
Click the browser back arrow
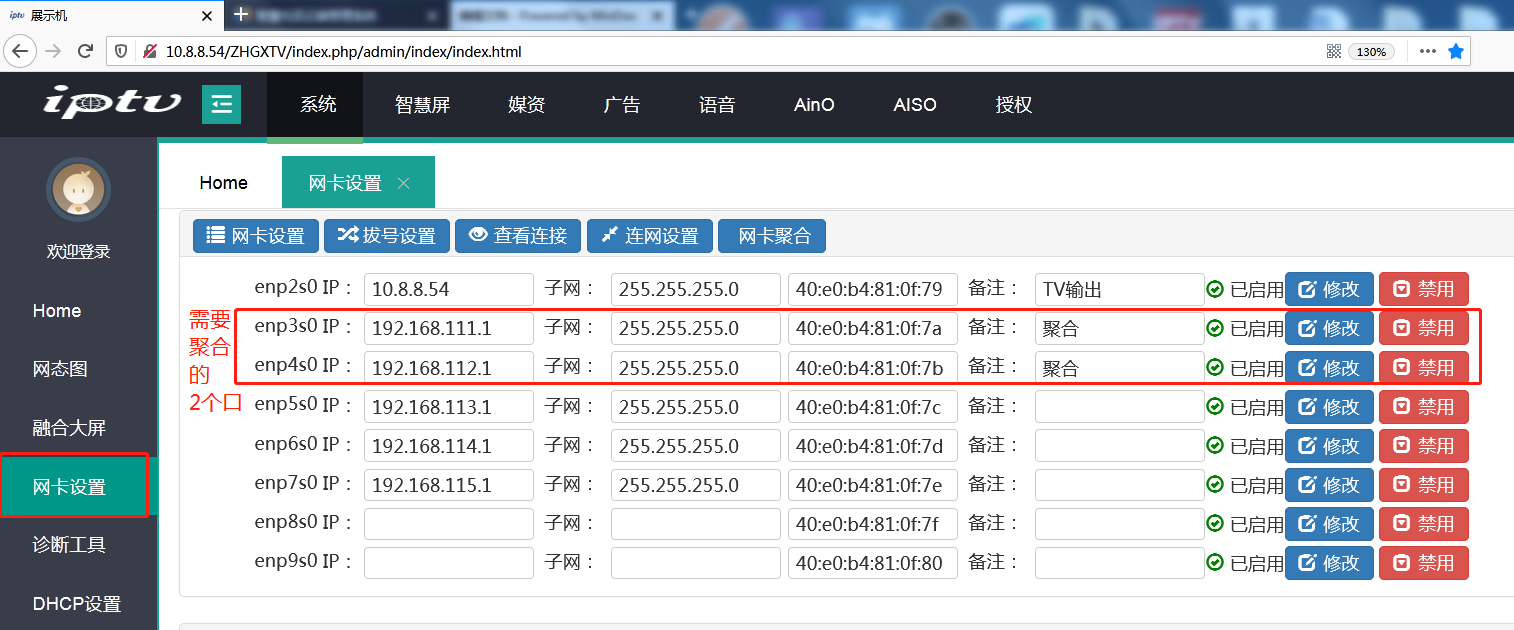21,51
